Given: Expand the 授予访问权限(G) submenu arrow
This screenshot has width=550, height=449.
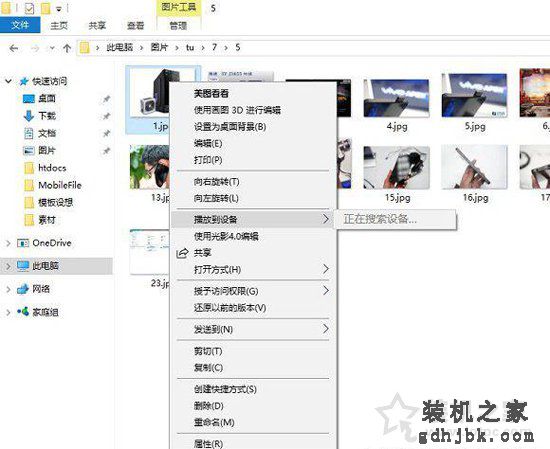Looking at the screenshot, I should [x=326, y=291].
